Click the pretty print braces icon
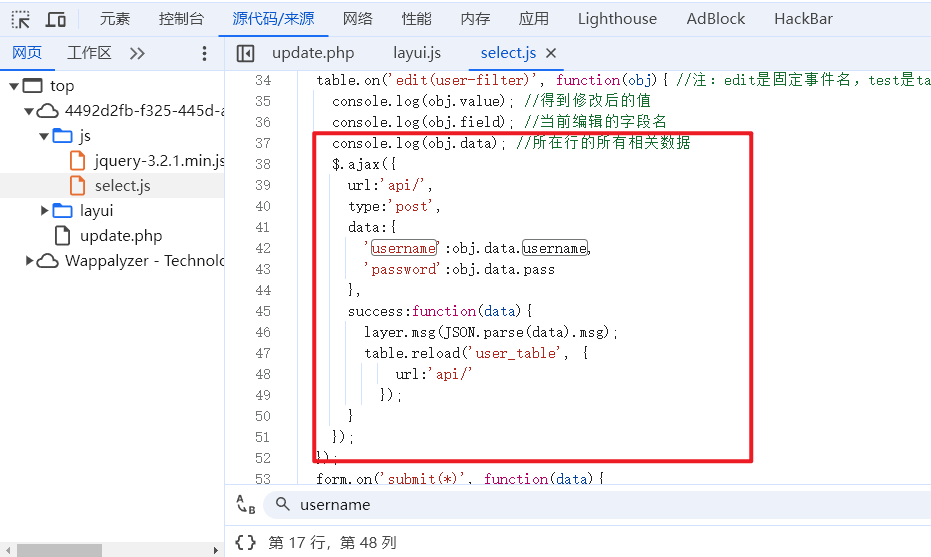 click(x=245, y=543)
